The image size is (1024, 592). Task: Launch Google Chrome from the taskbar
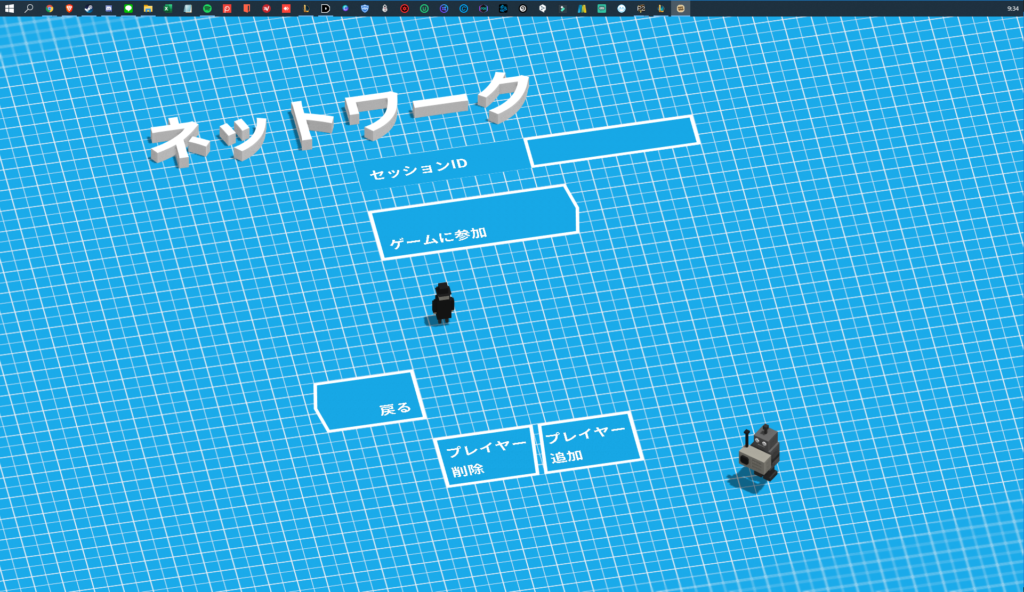49,8
